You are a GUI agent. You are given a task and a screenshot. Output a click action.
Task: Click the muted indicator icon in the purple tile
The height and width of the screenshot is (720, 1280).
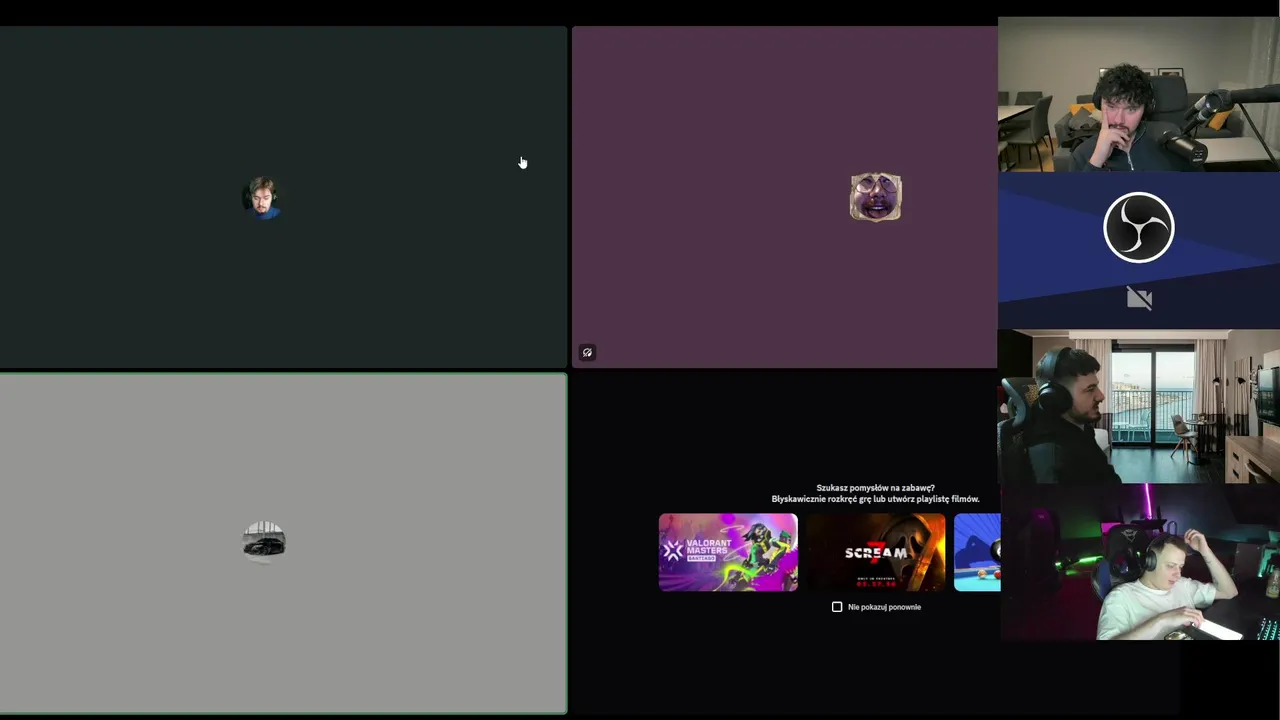click(x=587, y=352)
